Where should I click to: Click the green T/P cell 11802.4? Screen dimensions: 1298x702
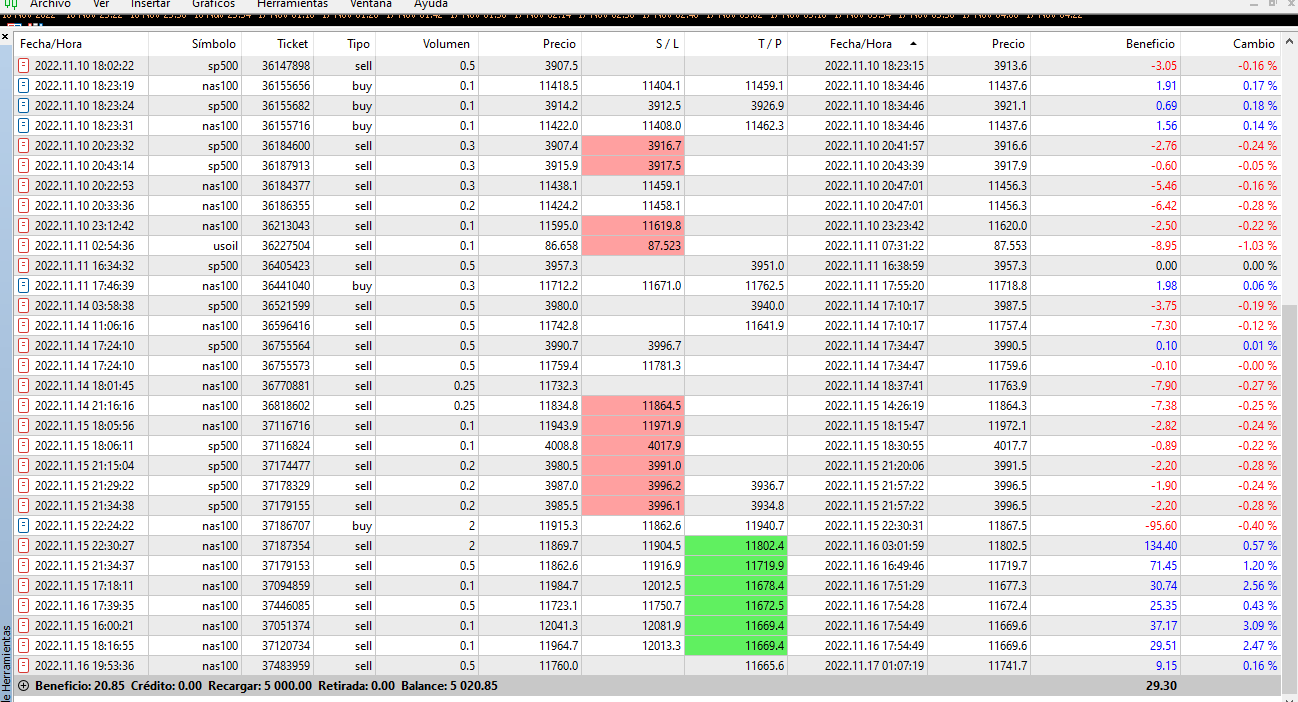(x=736, y=546)
